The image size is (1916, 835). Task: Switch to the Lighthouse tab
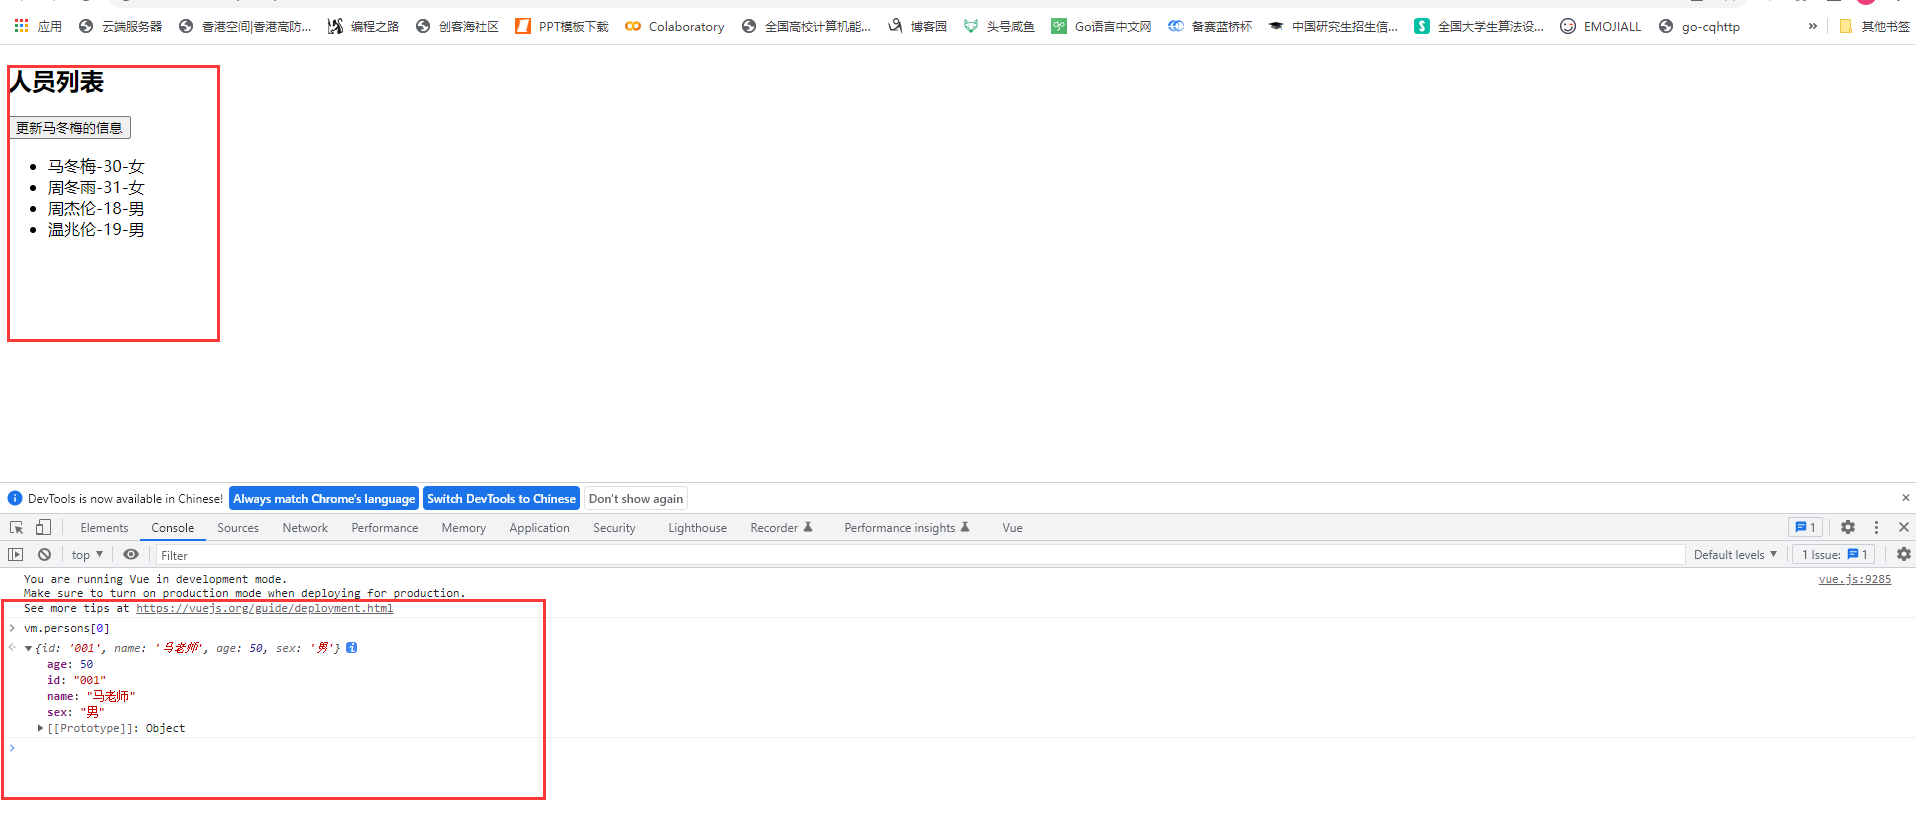697,527
